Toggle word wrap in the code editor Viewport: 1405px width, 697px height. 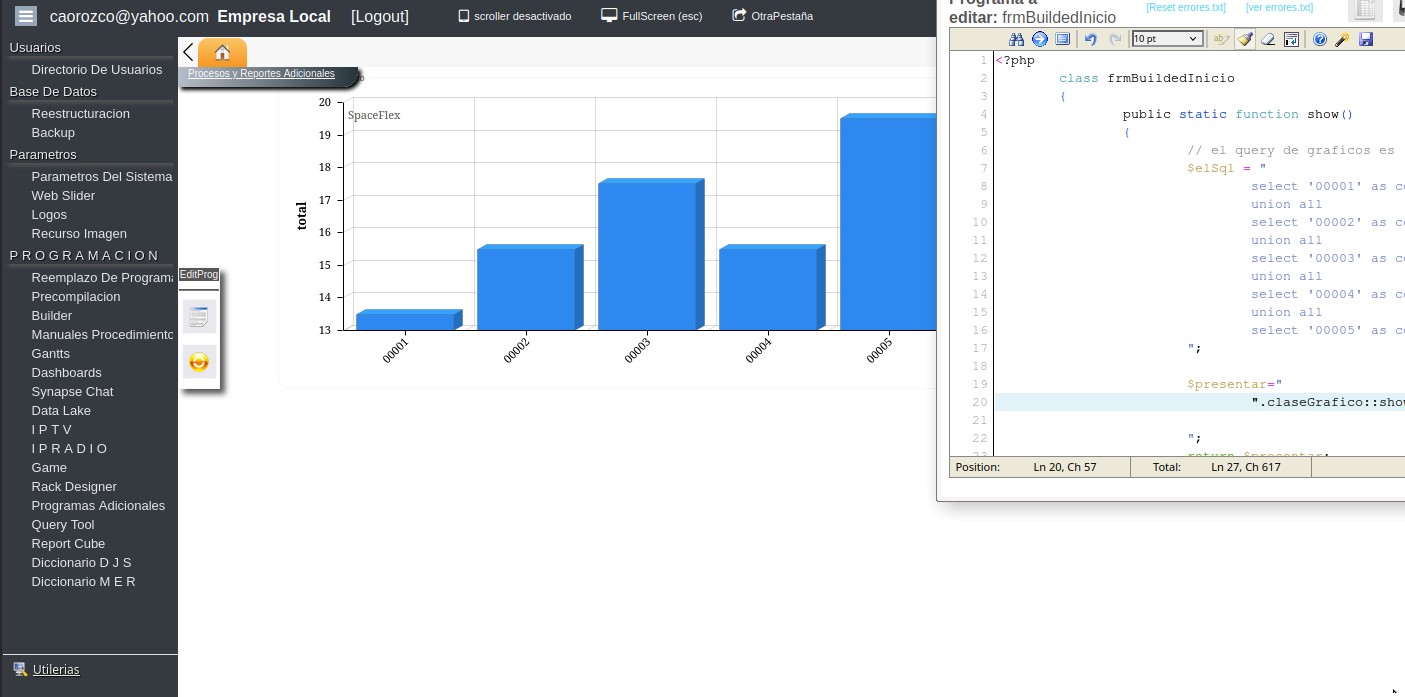click(1291, 39)
